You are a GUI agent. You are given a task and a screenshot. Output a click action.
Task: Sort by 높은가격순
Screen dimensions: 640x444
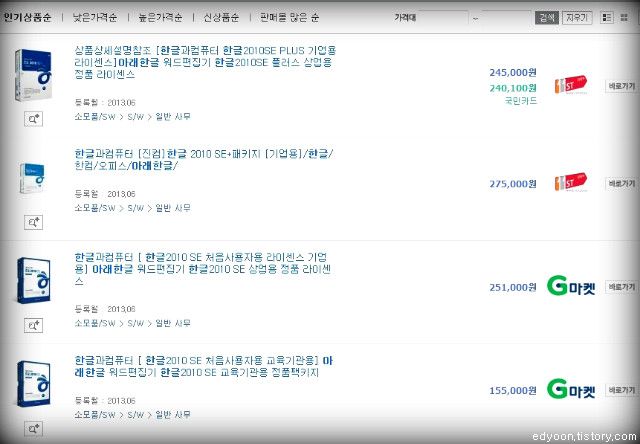pyautogui.click(x=160, y=18)
